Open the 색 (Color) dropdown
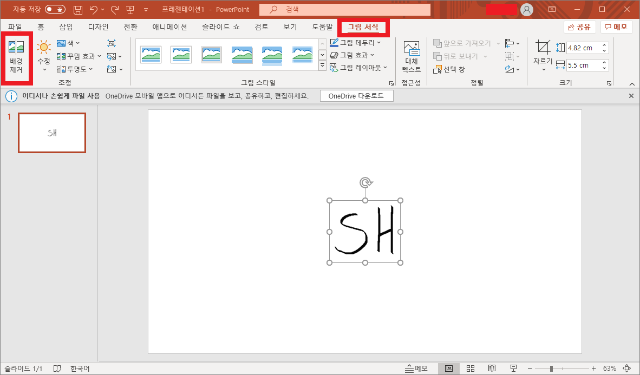The width and height of the screenshot is (640, 375). 69,43
